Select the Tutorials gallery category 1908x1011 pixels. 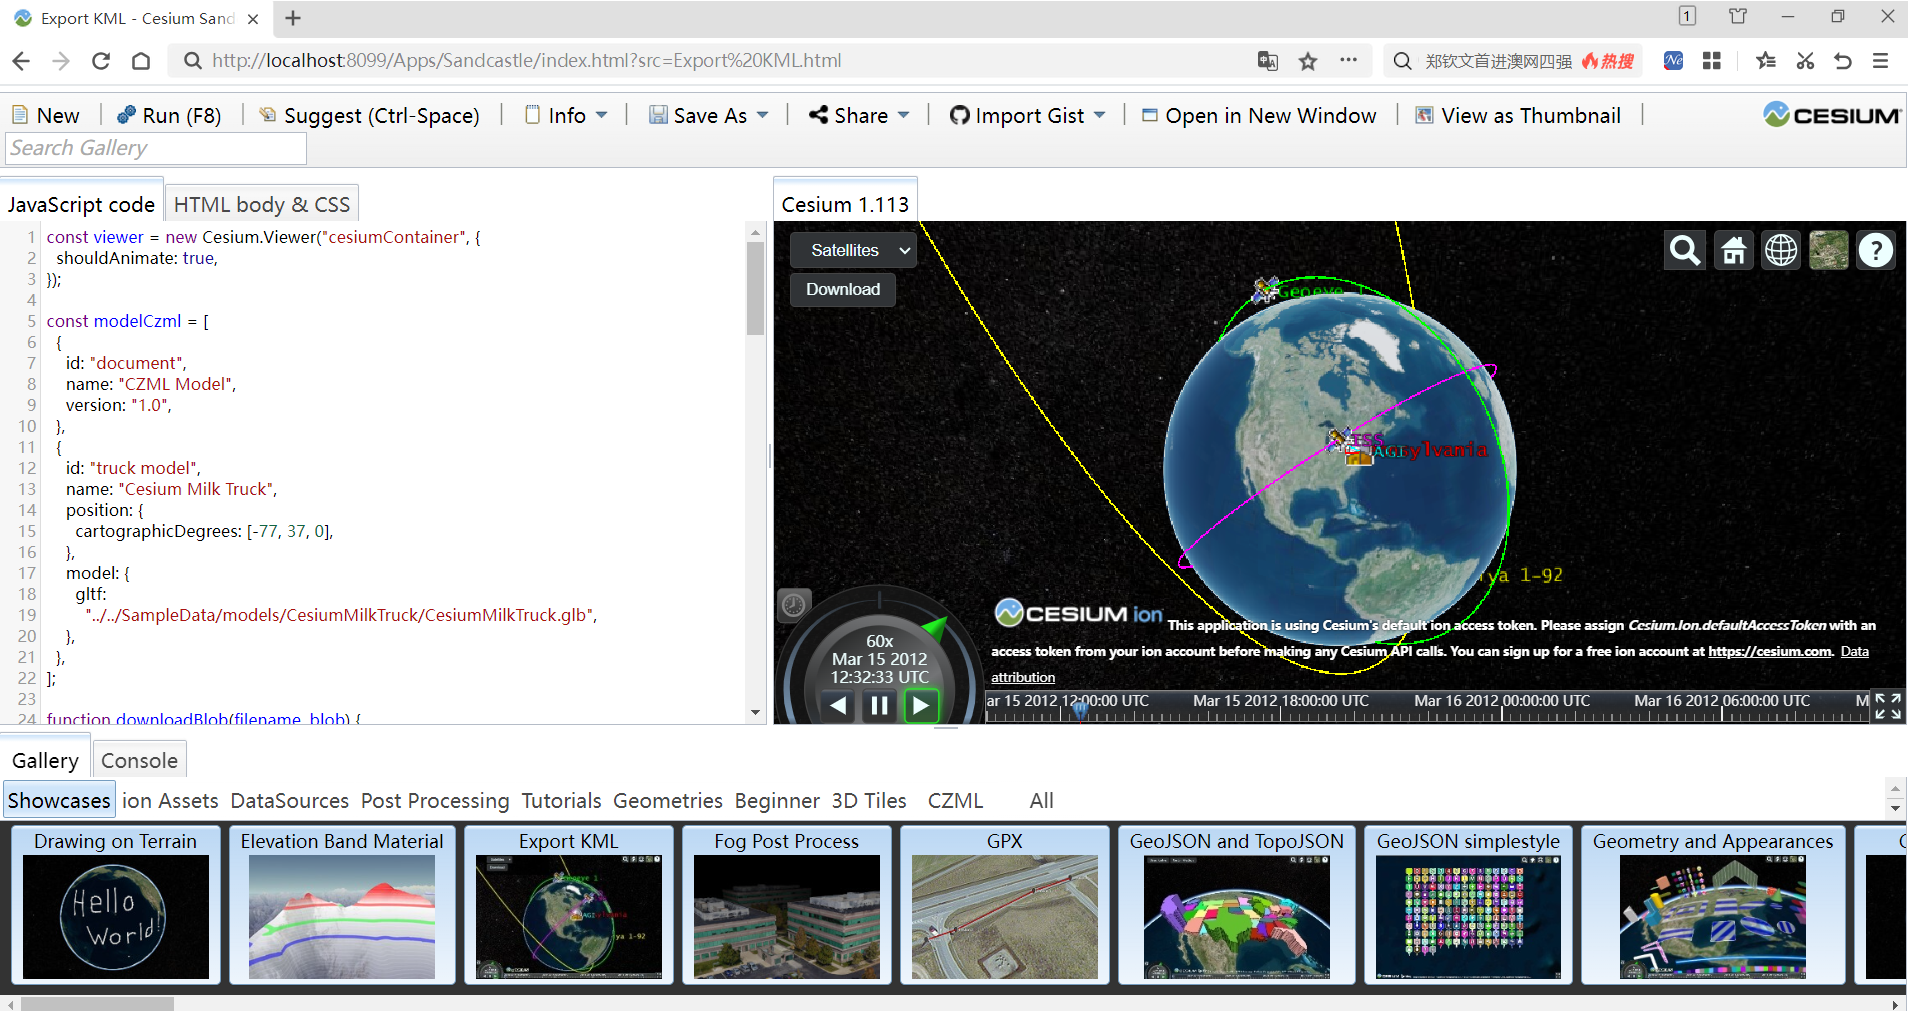[x=561, y=801]
